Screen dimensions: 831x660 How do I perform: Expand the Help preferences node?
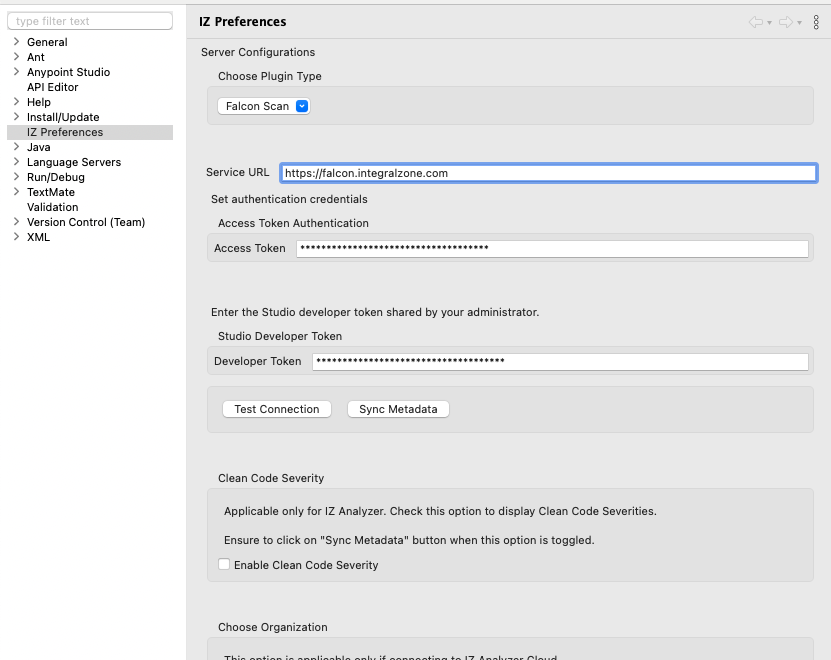tap(16, 101)
